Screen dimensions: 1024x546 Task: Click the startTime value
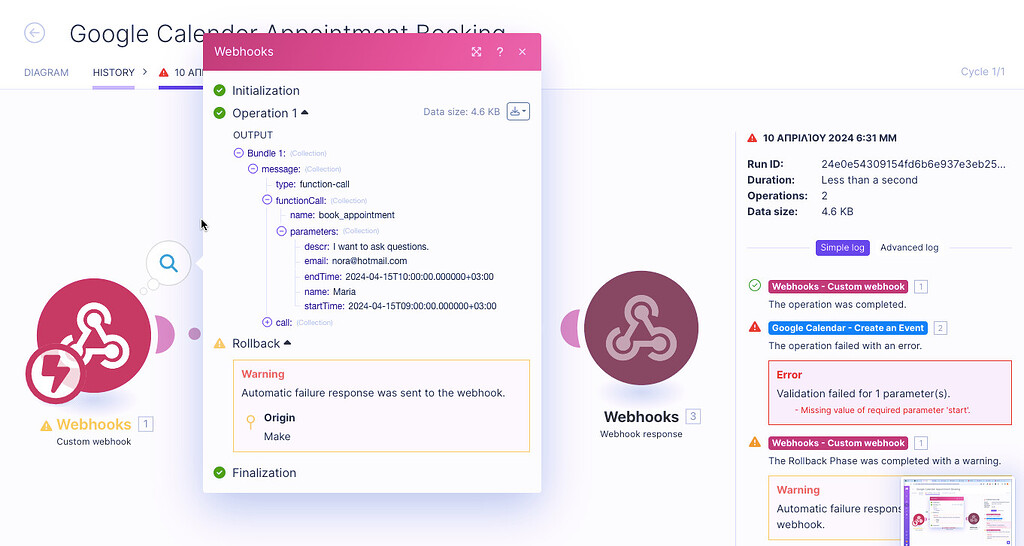(423, 306)
